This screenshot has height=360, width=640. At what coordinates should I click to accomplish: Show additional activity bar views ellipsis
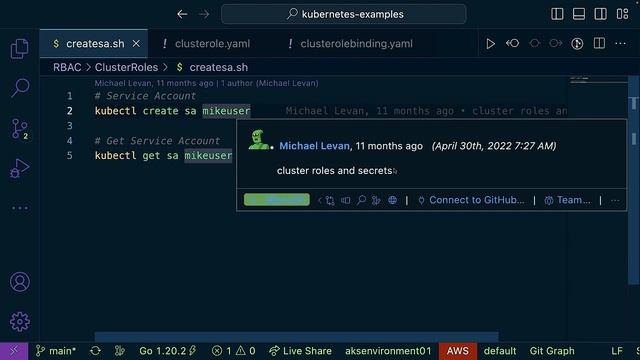click(20, 208)
